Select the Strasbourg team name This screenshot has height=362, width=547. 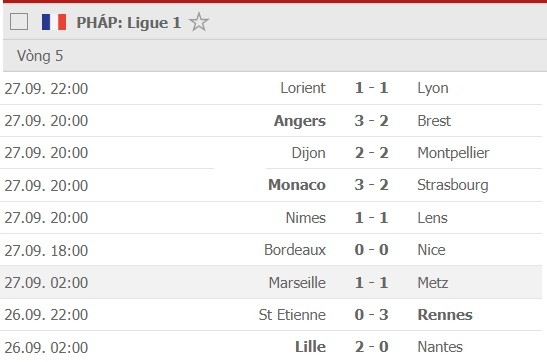(x=453, y=185)
